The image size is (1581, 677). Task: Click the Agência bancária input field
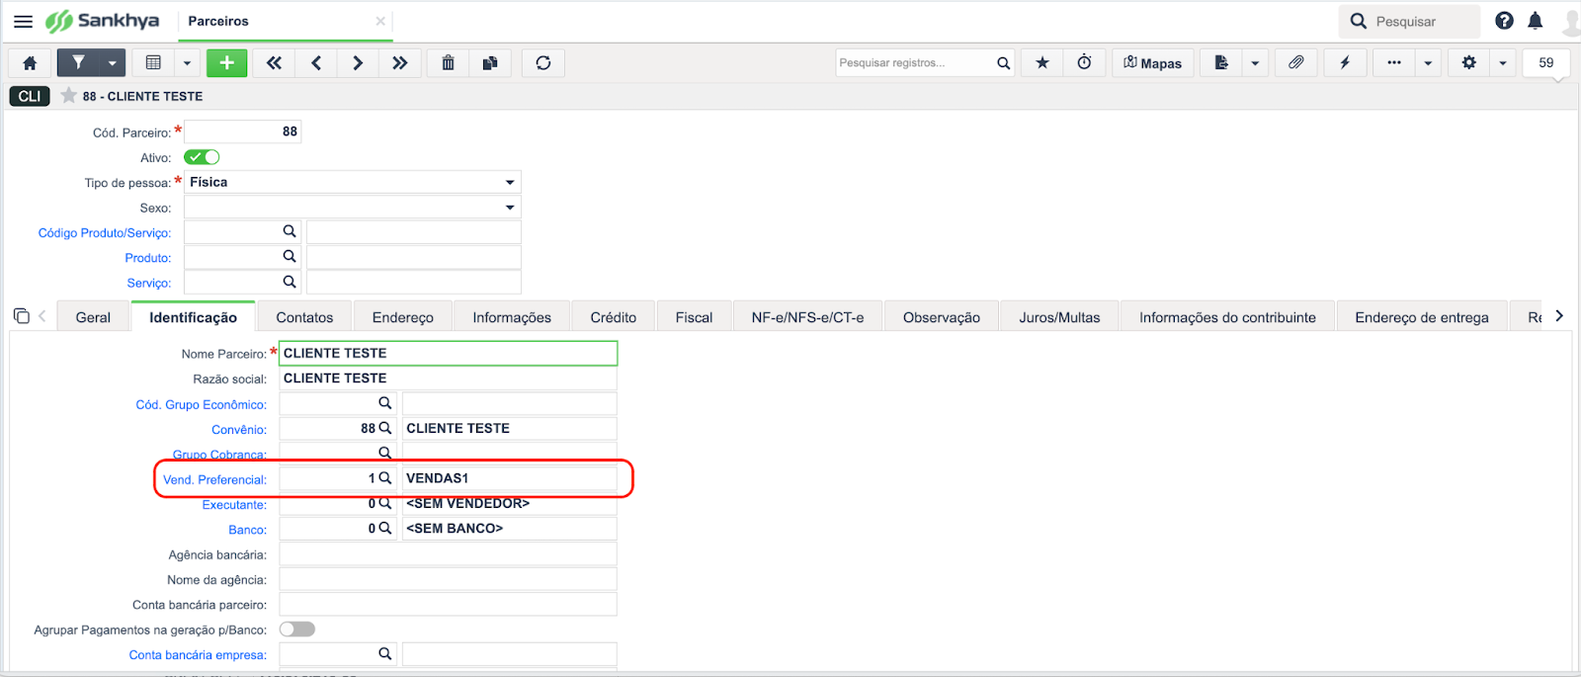[448, 554]
